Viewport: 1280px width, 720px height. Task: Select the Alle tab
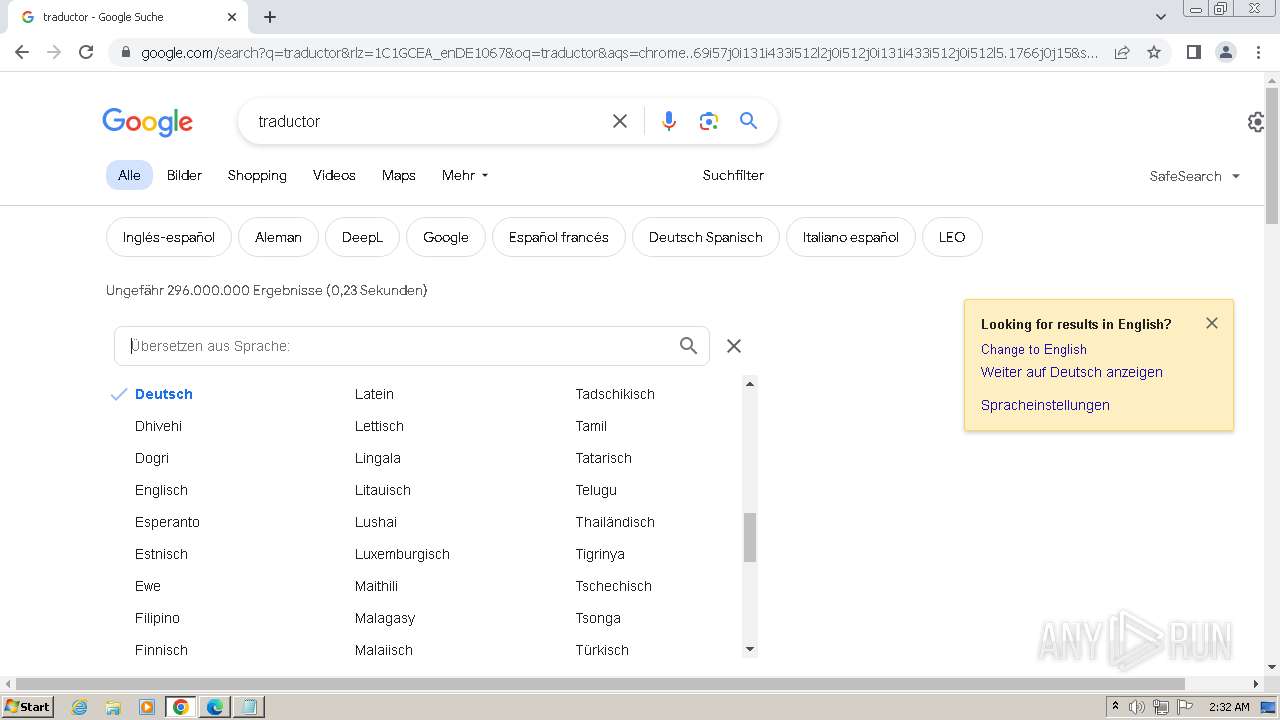pyautogui.click(x=129, y=175)
